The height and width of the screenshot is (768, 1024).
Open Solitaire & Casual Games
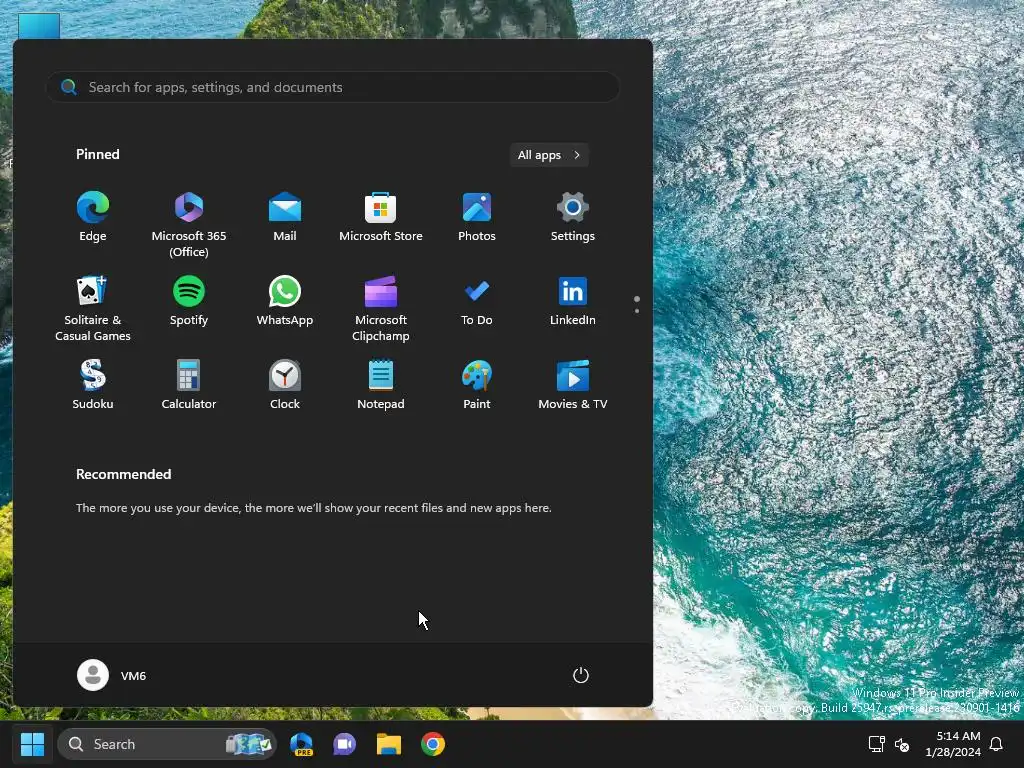coord(93,308)
